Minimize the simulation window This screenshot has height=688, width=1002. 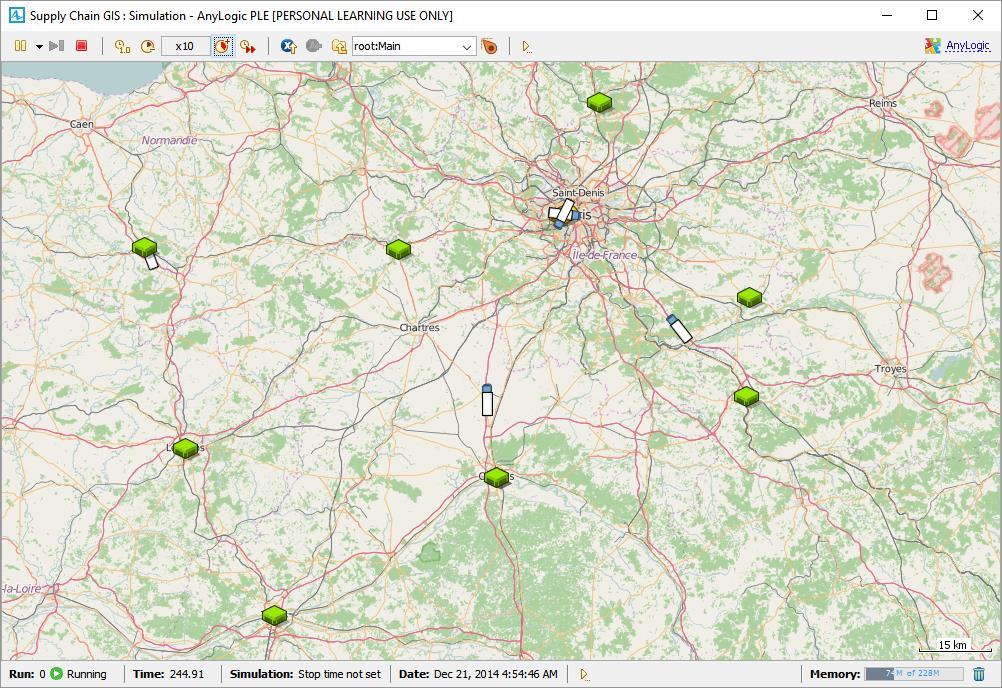pos(887,15)
